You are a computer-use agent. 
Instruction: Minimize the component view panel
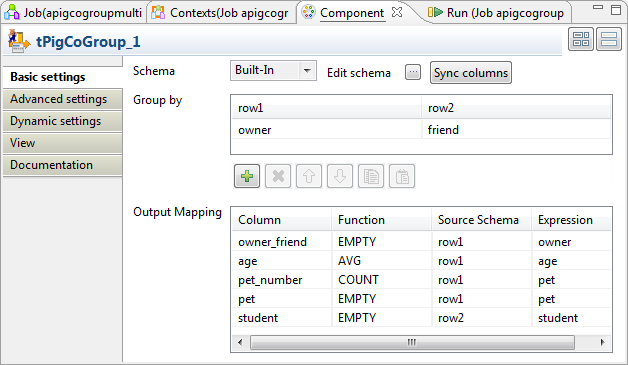coord(598,7)
